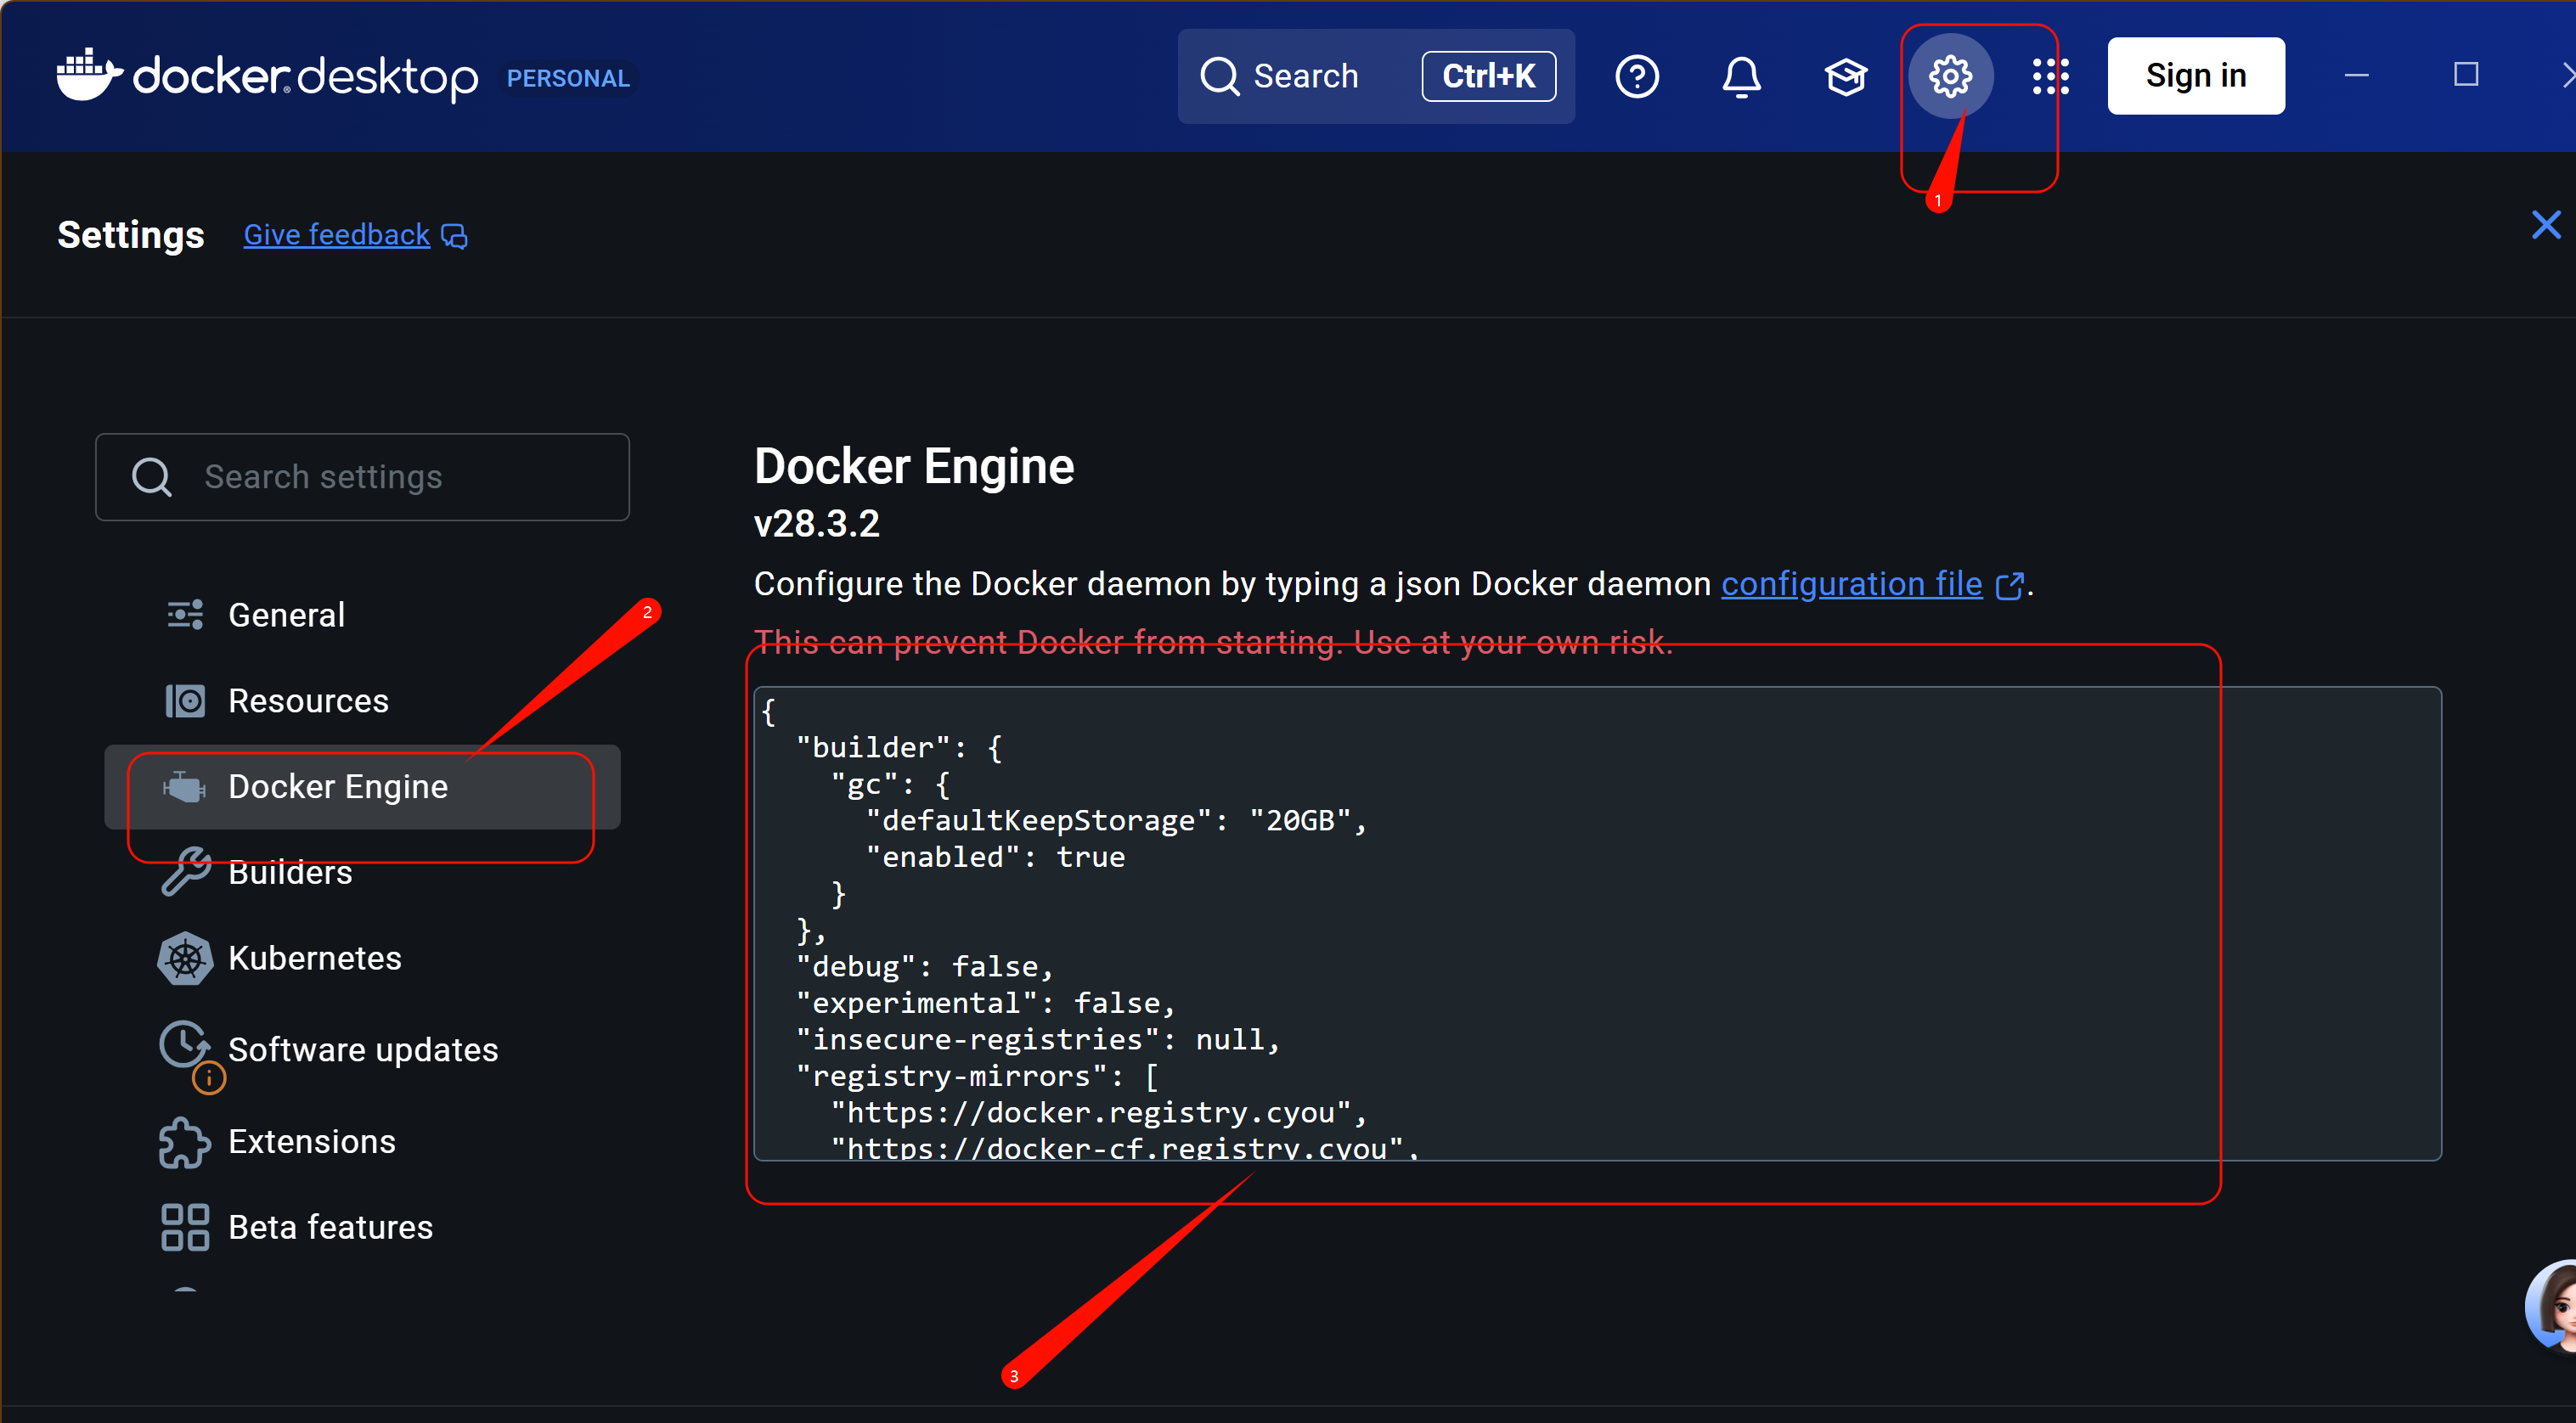Screen dimensions: 2576x1423
Task: Open the Give feedback link
Action: [x=337, y=235]
